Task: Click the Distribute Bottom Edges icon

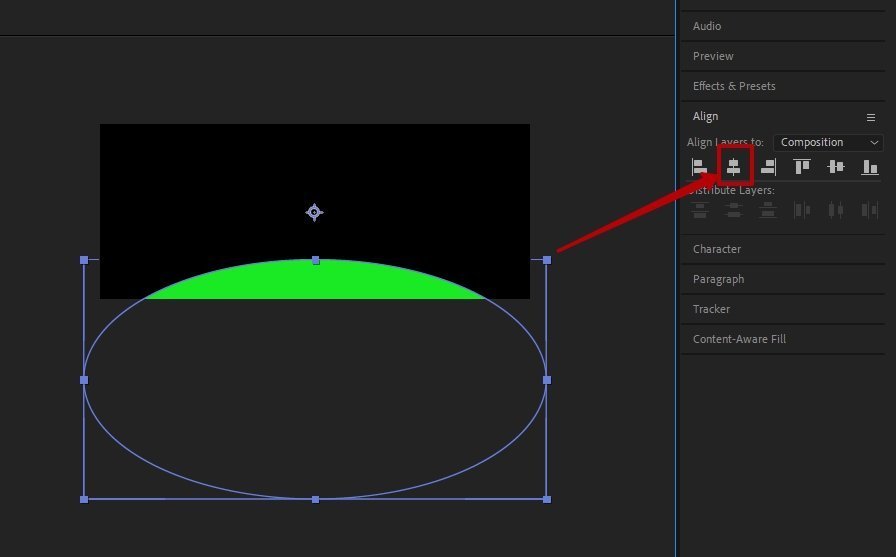Action: tap(768, 210)
